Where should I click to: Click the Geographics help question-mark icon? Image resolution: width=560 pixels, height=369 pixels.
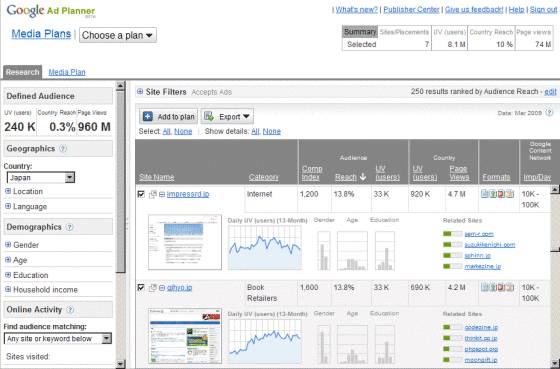[63, 149]
